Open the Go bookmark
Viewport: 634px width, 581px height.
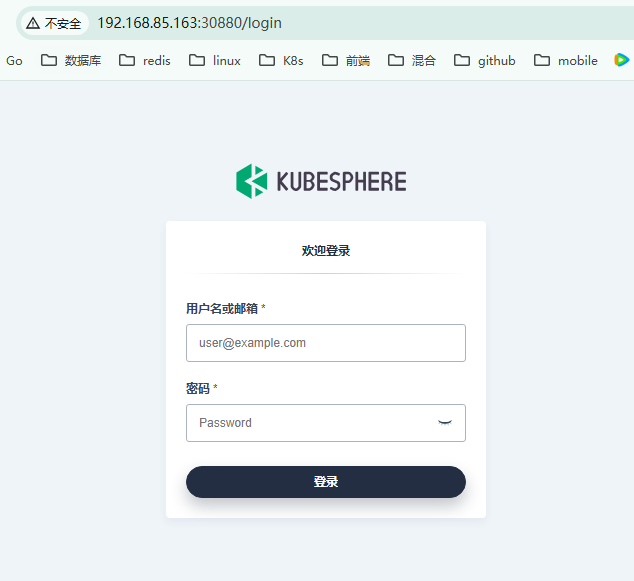point(14,61)
